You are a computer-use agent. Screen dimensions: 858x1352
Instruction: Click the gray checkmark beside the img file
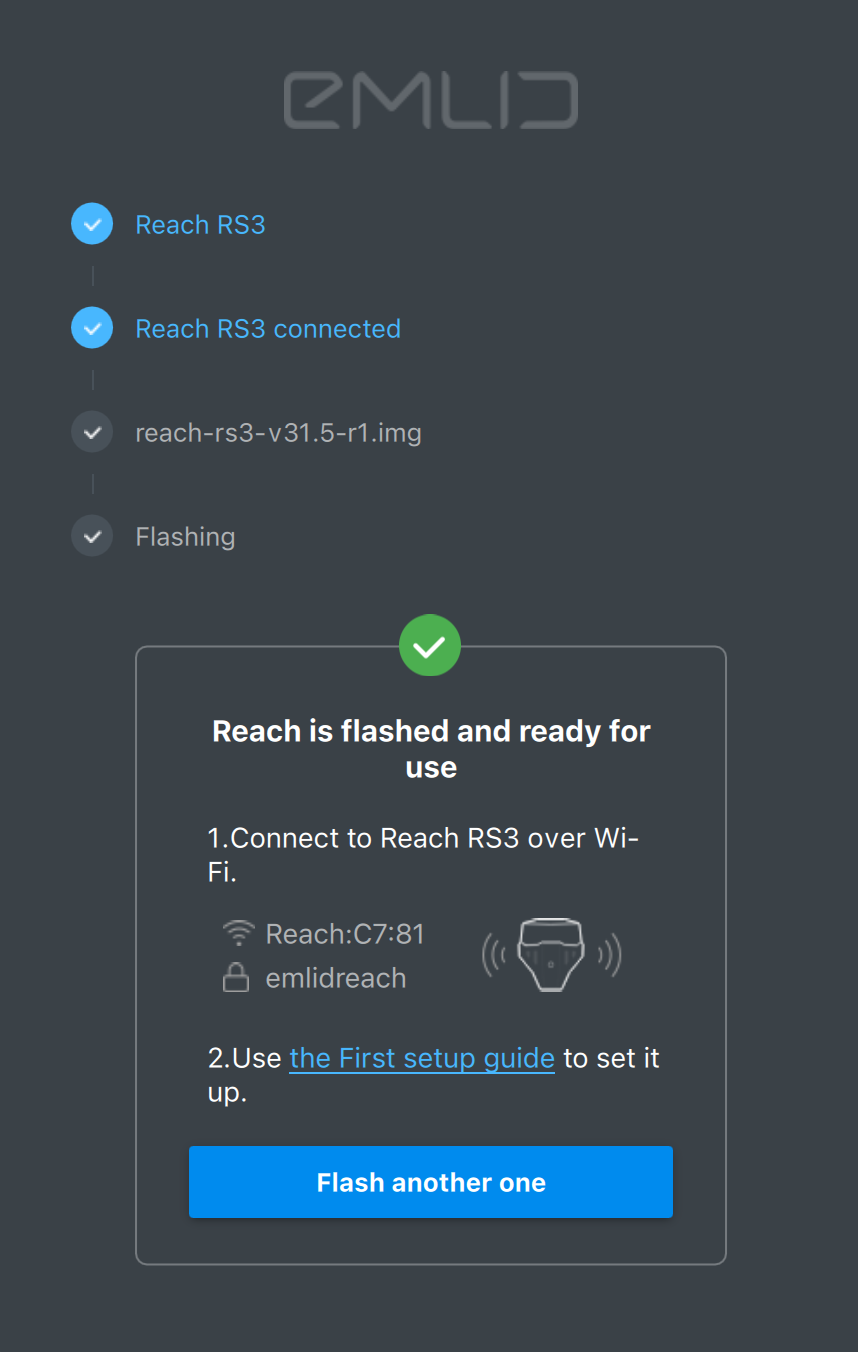point(92,431)
